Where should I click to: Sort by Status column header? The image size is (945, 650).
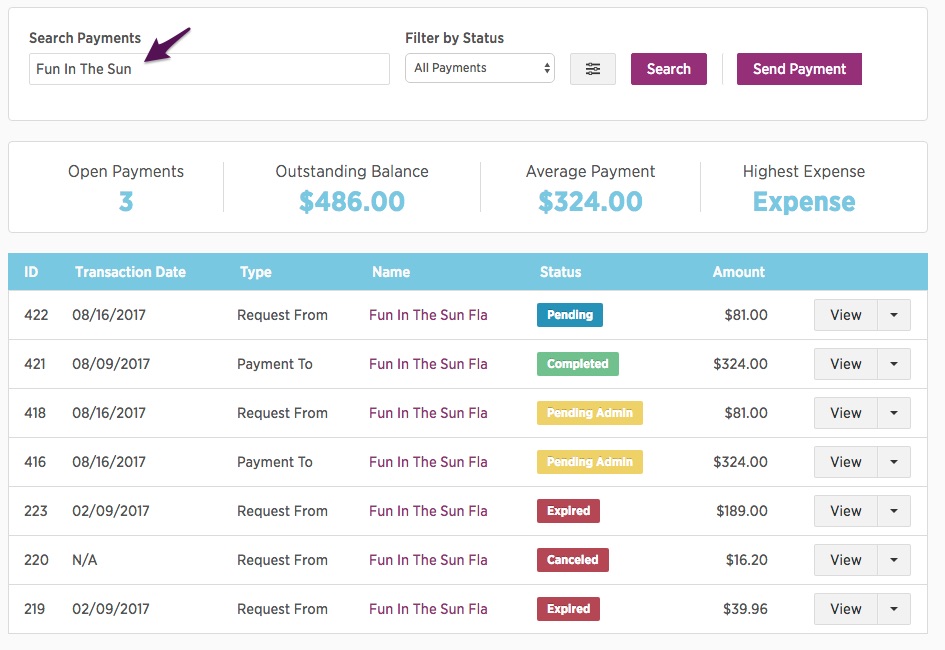point(560,272)
